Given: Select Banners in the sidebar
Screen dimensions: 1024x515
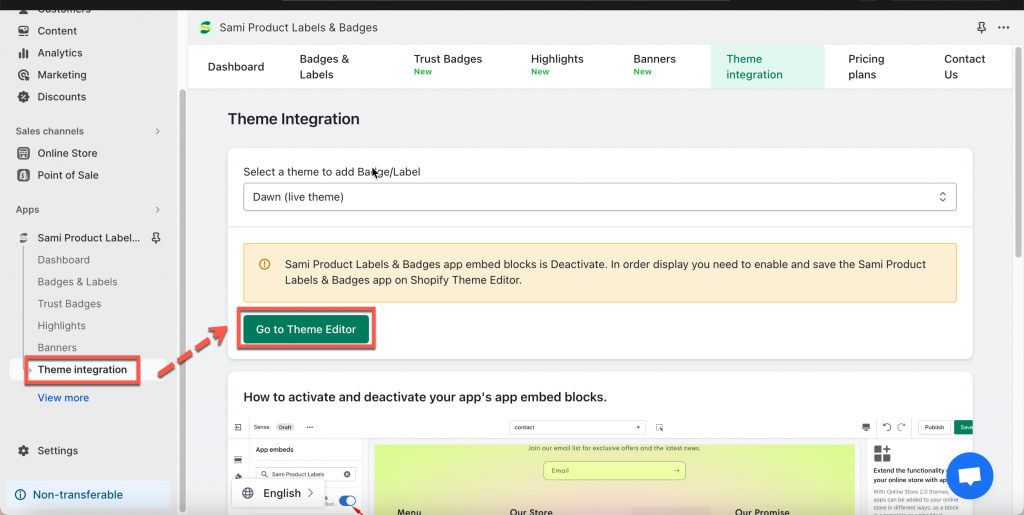Looking at the screenshot, I should coord(57,347).
